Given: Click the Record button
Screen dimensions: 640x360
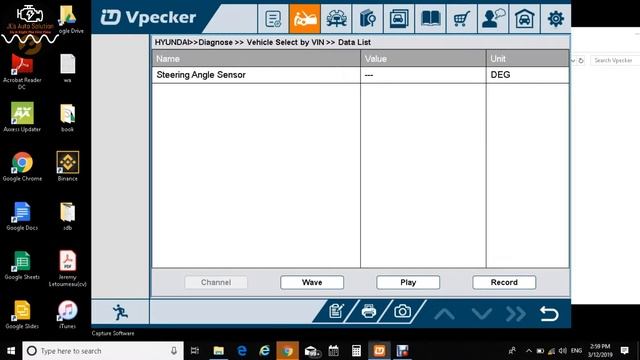Looking at the screenshot, I should tap(504, 282).
